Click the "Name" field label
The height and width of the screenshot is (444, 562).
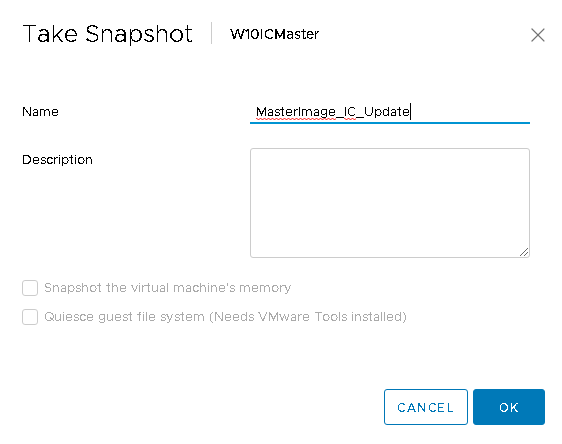[40, 112]
